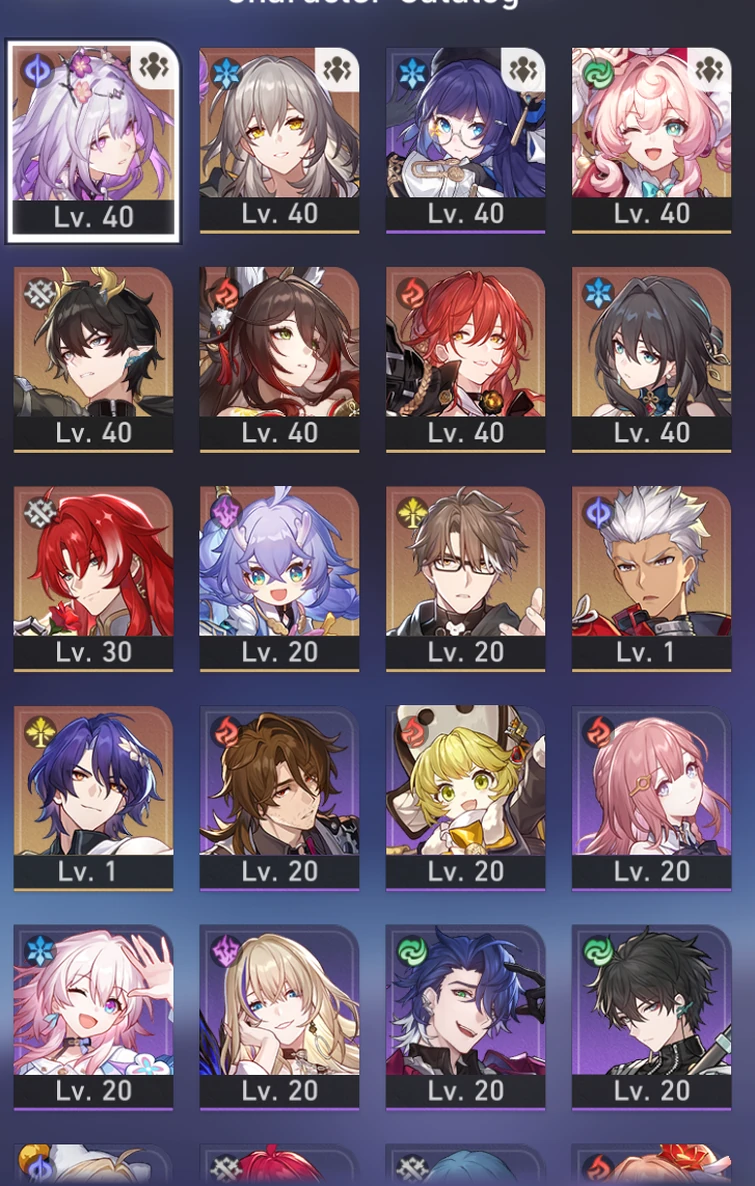The height and width of the screenshot is (1186, 755).
Task: Click team badge icon on pink-haired winking girl card
Action: tap(710, 70)
